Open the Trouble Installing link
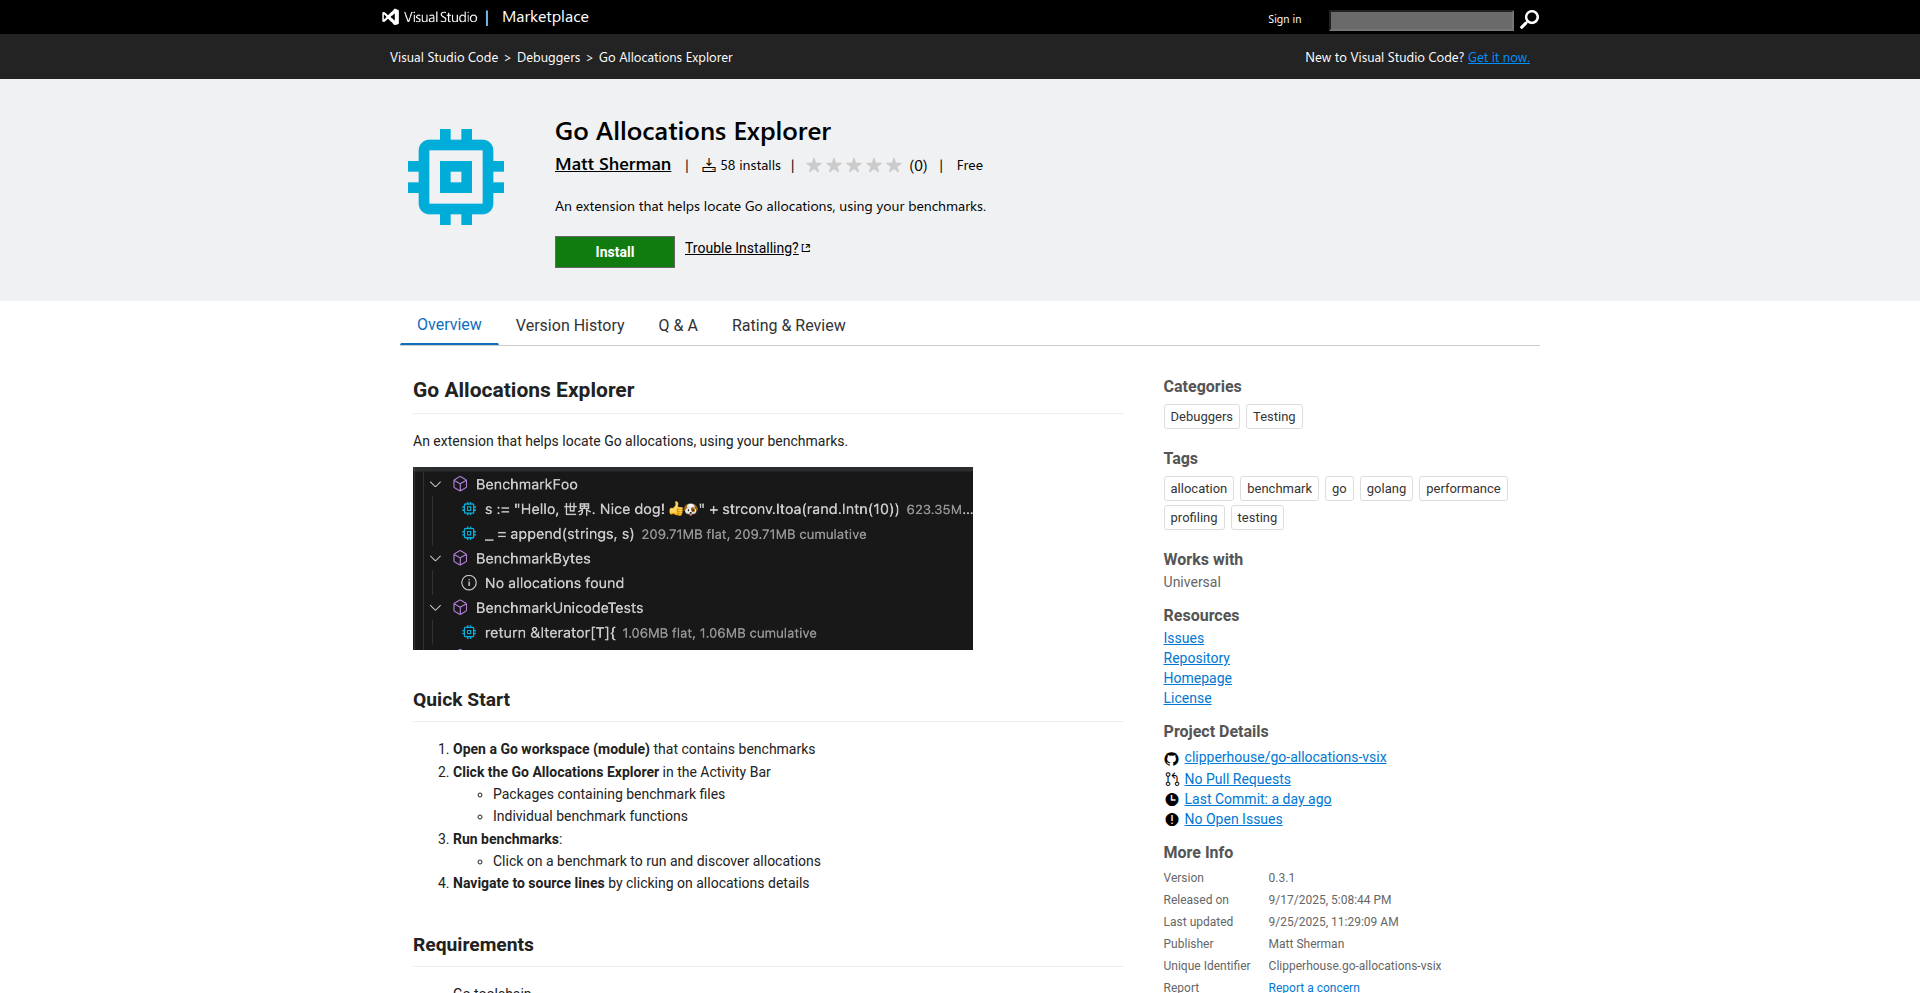Image resolution: width=1920 pixels, height=993 pixels. click(741, 248)
